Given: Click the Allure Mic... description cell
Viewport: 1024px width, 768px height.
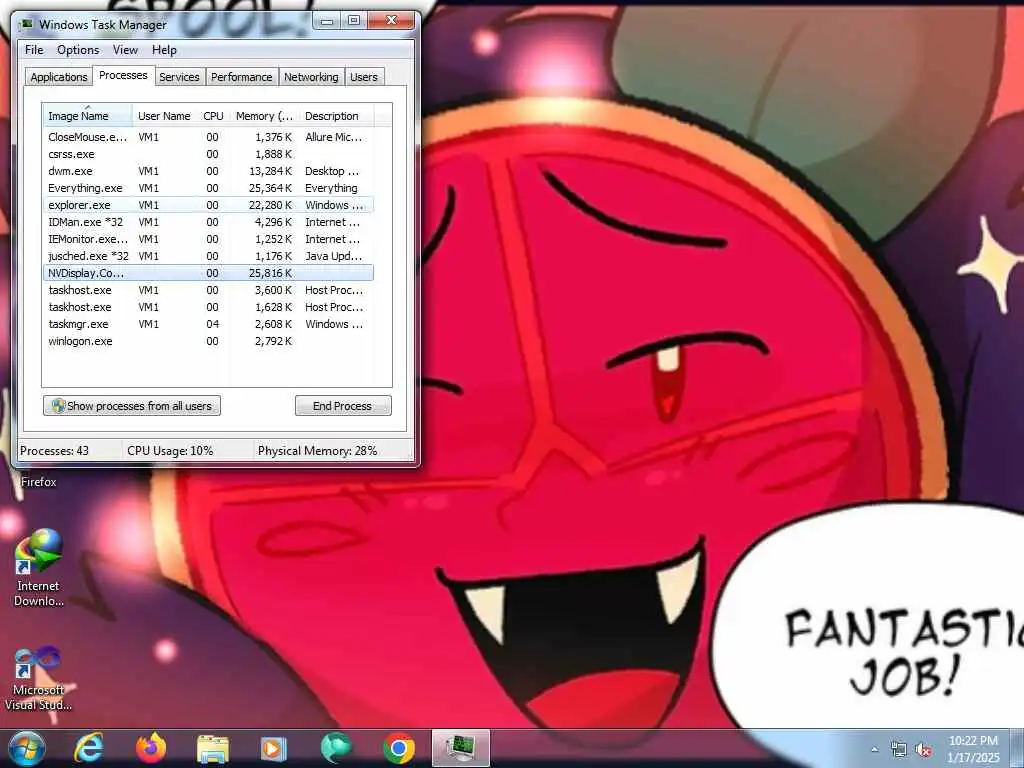Looking at the screenshot, I should click(x=333, y=137).
